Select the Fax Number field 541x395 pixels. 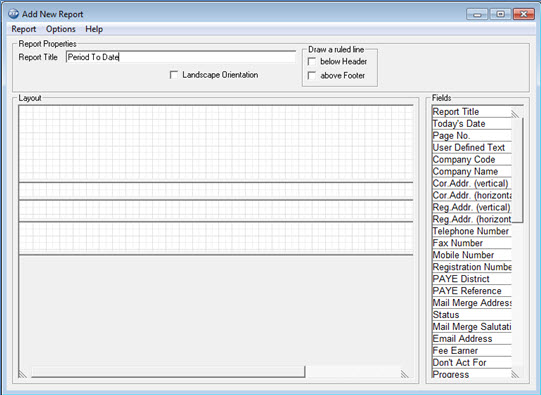click(472, 243)
